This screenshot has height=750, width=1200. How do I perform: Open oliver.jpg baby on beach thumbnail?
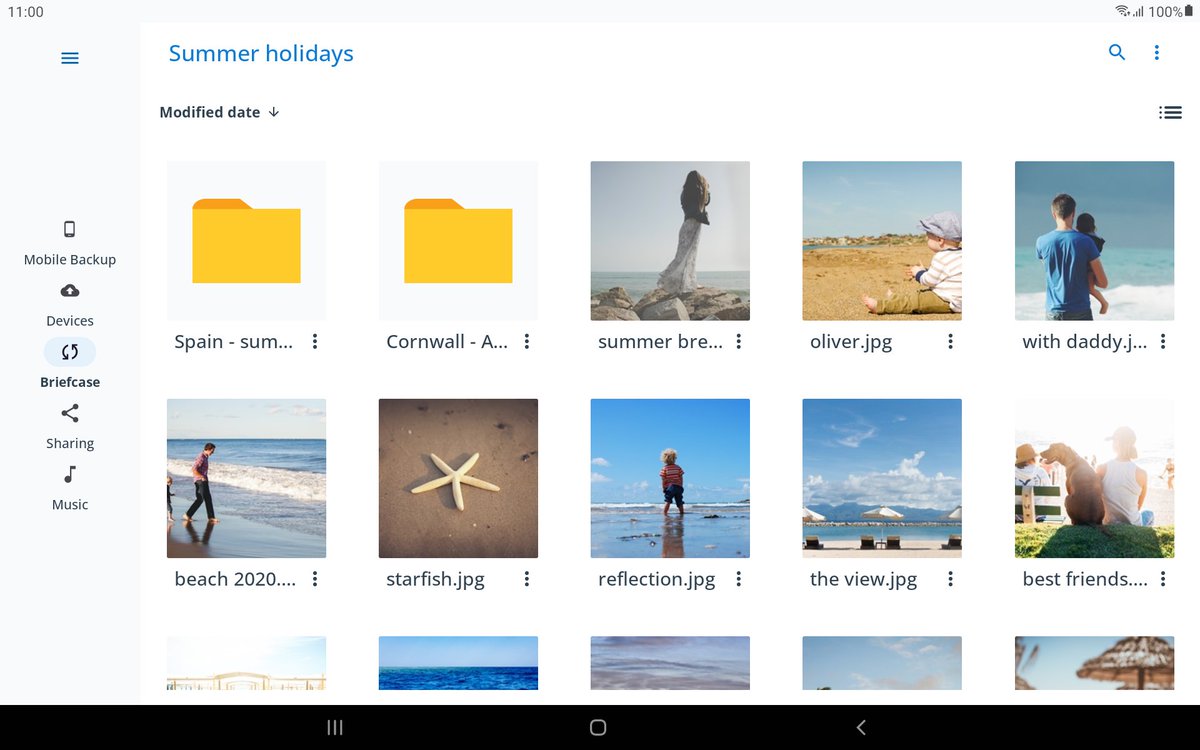[x=882, y=241]
